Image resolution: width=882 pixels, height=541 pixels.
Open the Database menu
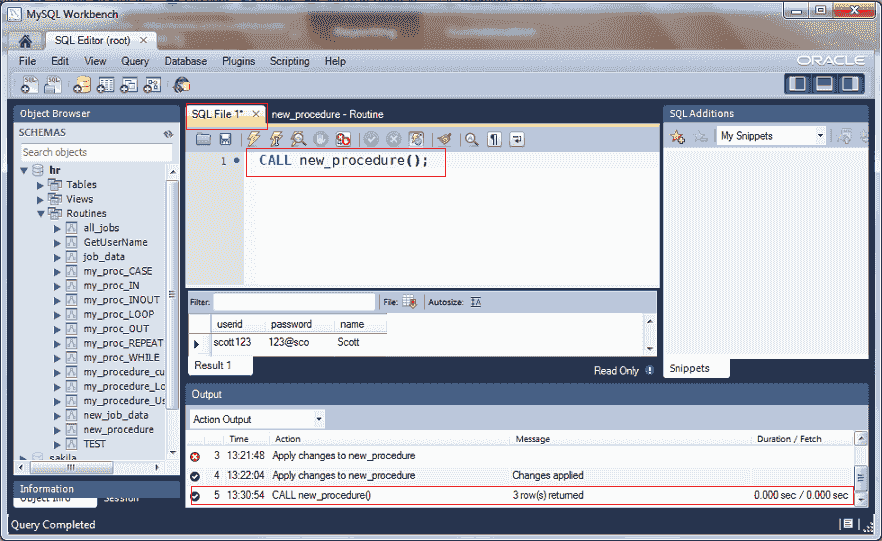tap(186, 61)
